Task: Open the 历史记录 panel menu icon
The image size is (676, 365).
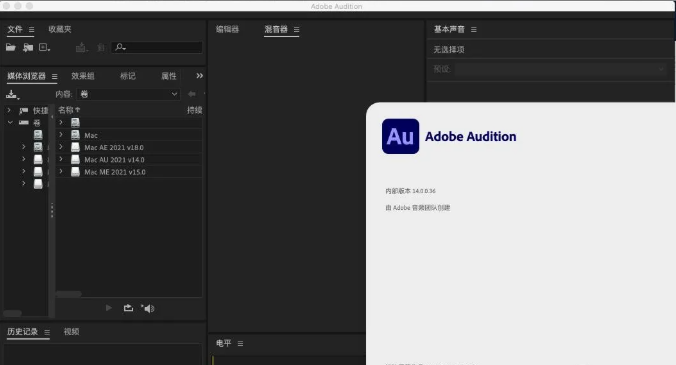Action: [x=47, y=332]
